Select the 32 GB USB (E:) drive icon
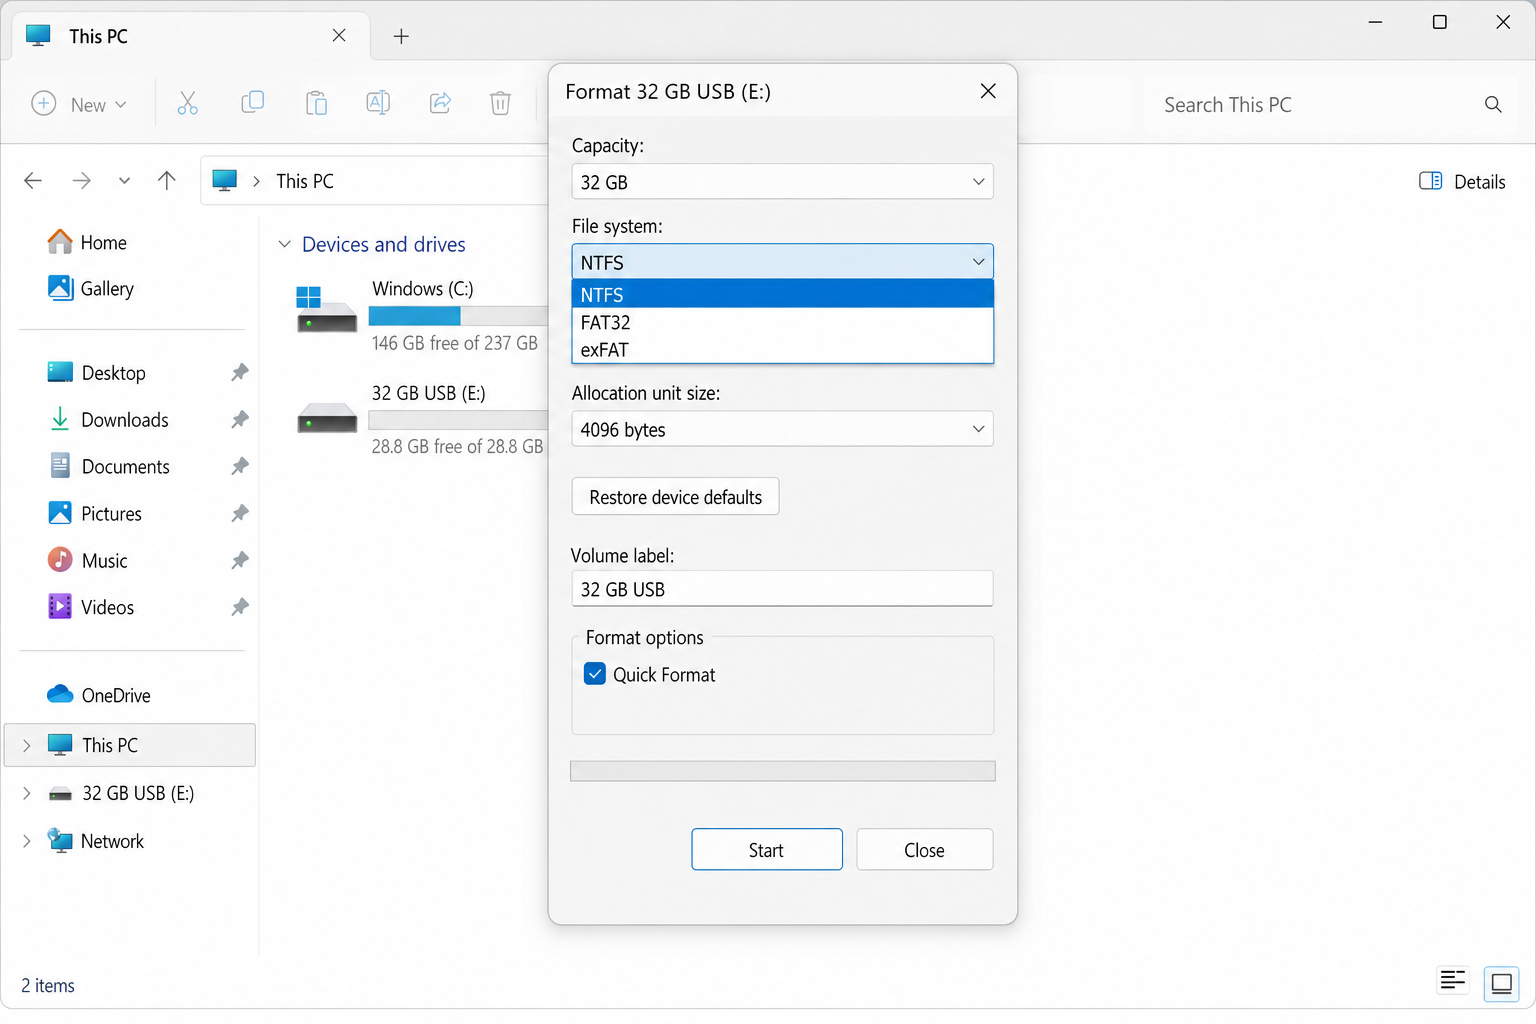The image size is (1536, 1024). pyautogui.click(x=326, y=418)
